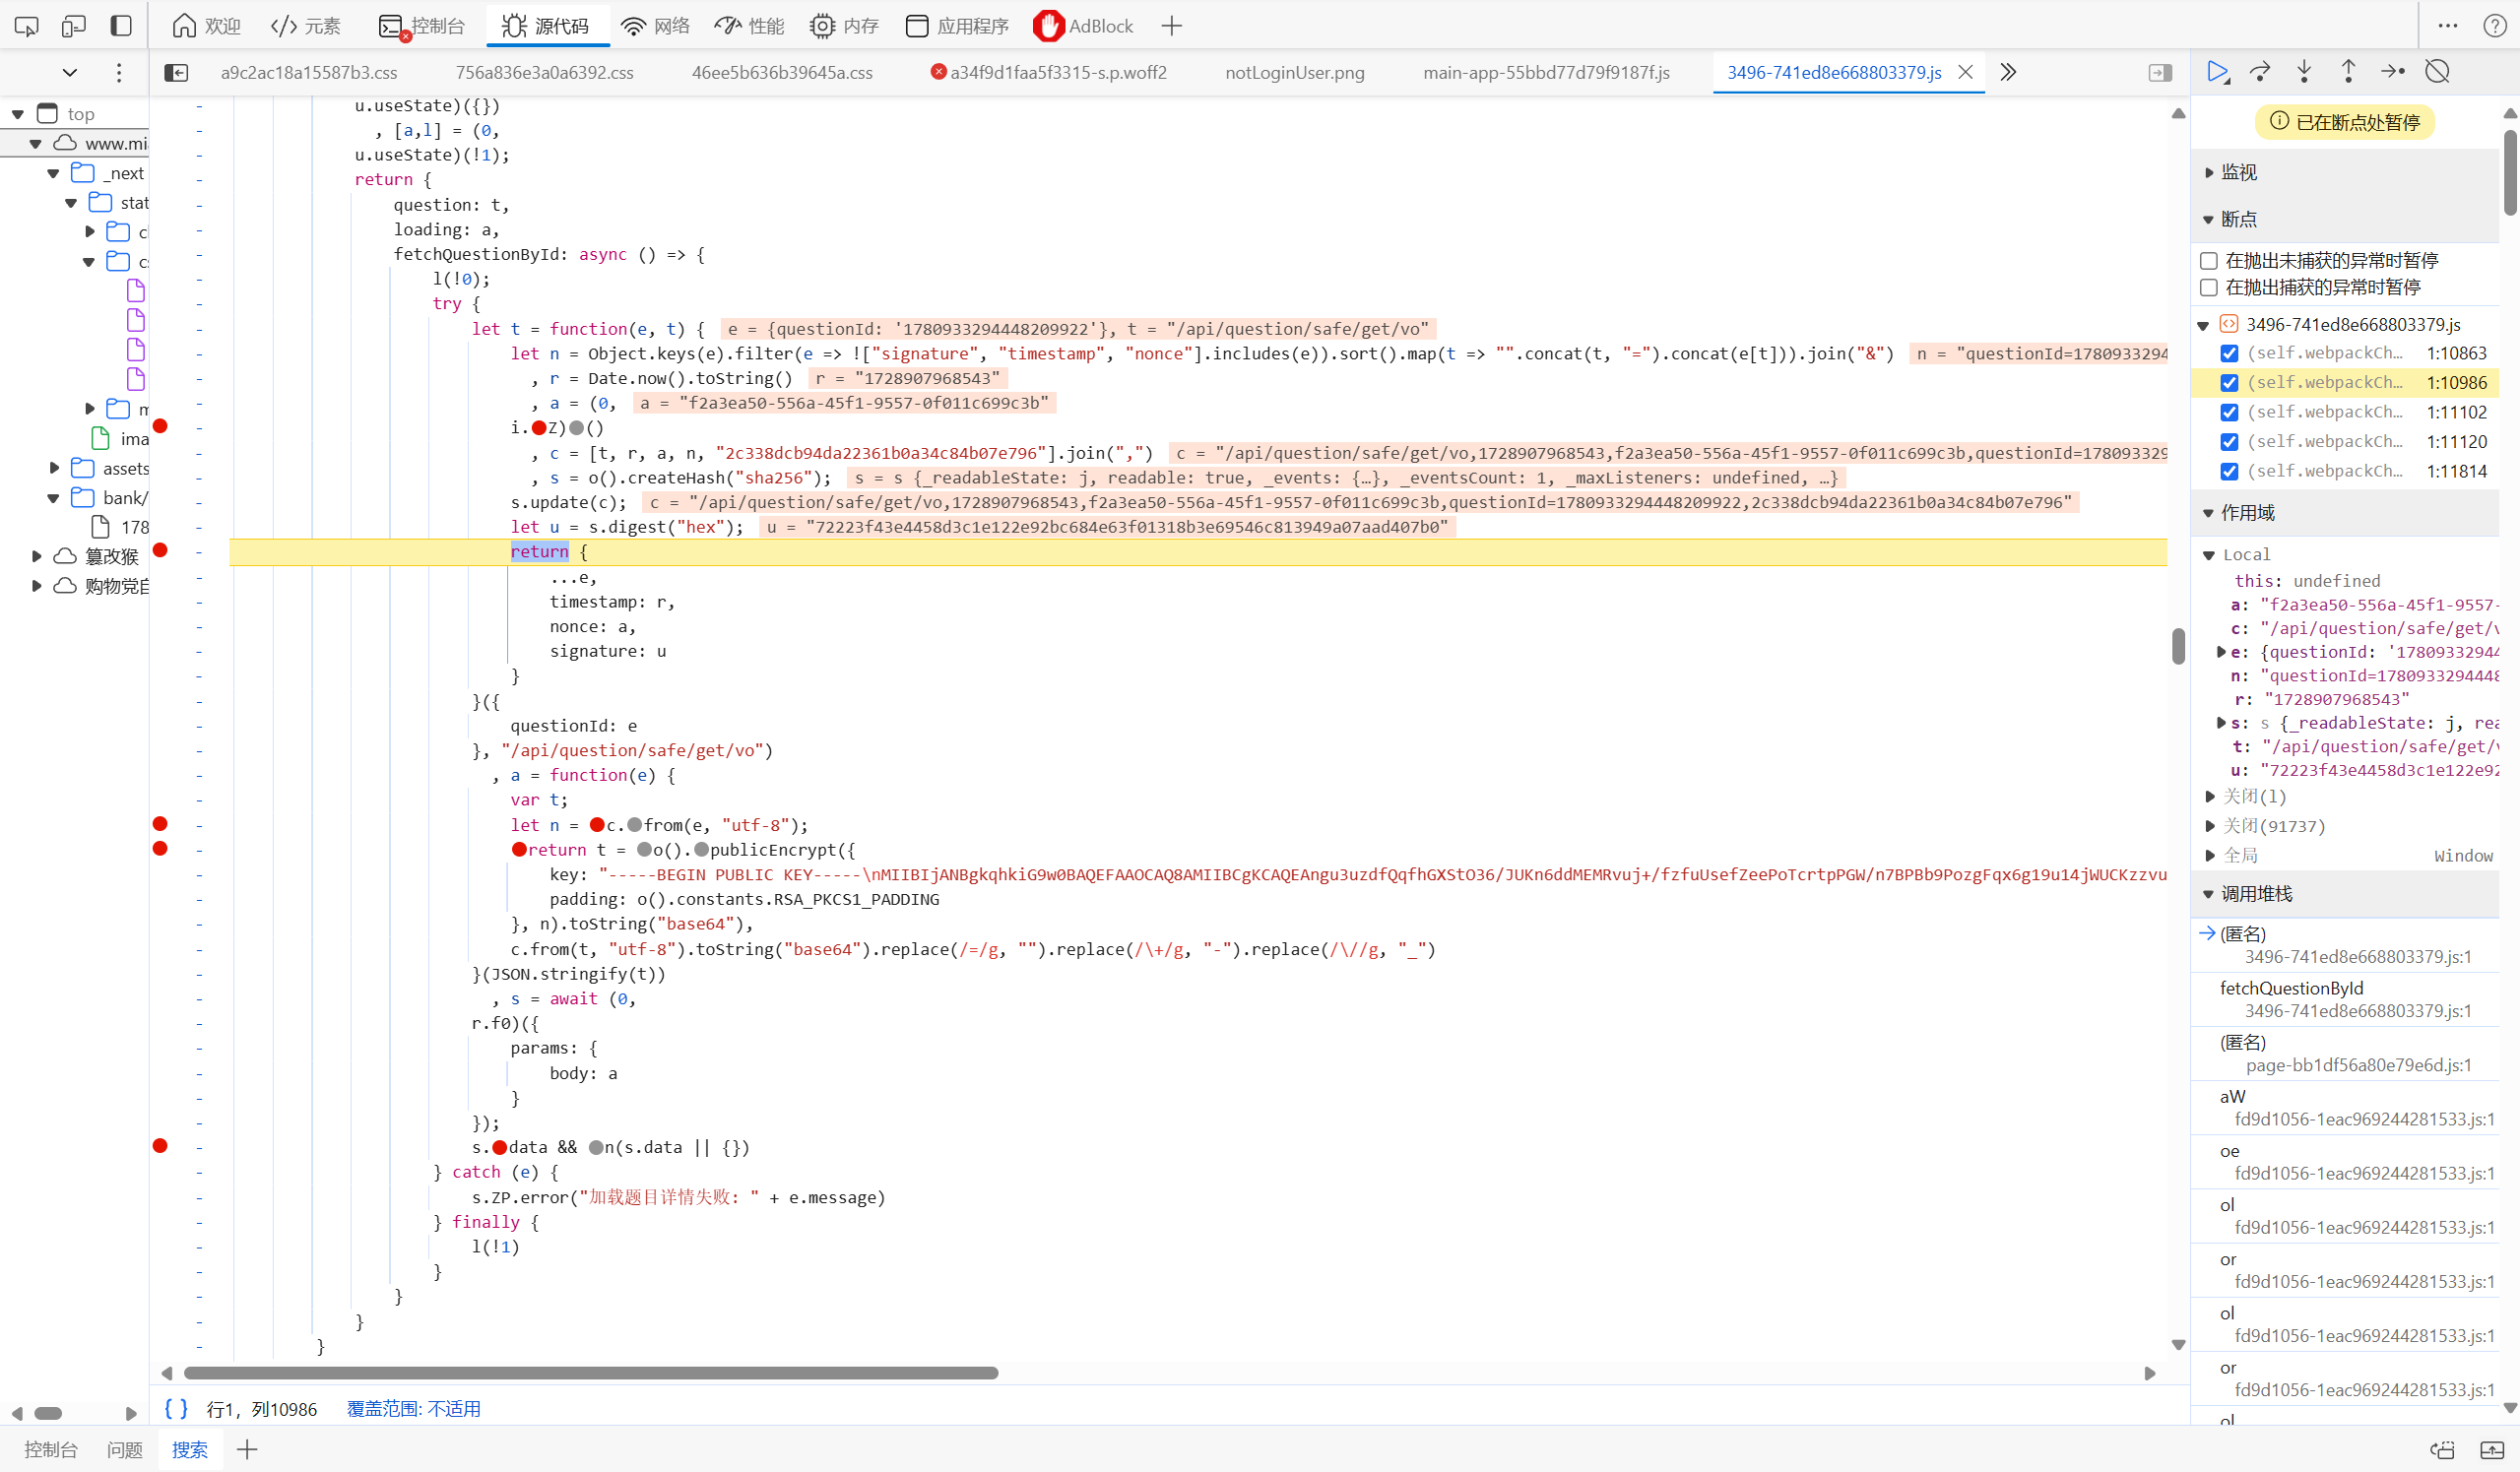Image resolution: width=2520 pixels, height=1472 pixels.
Task: Hide the navigator sidebar pane icon
Action: pyautogui.click(x=176, y=72)
